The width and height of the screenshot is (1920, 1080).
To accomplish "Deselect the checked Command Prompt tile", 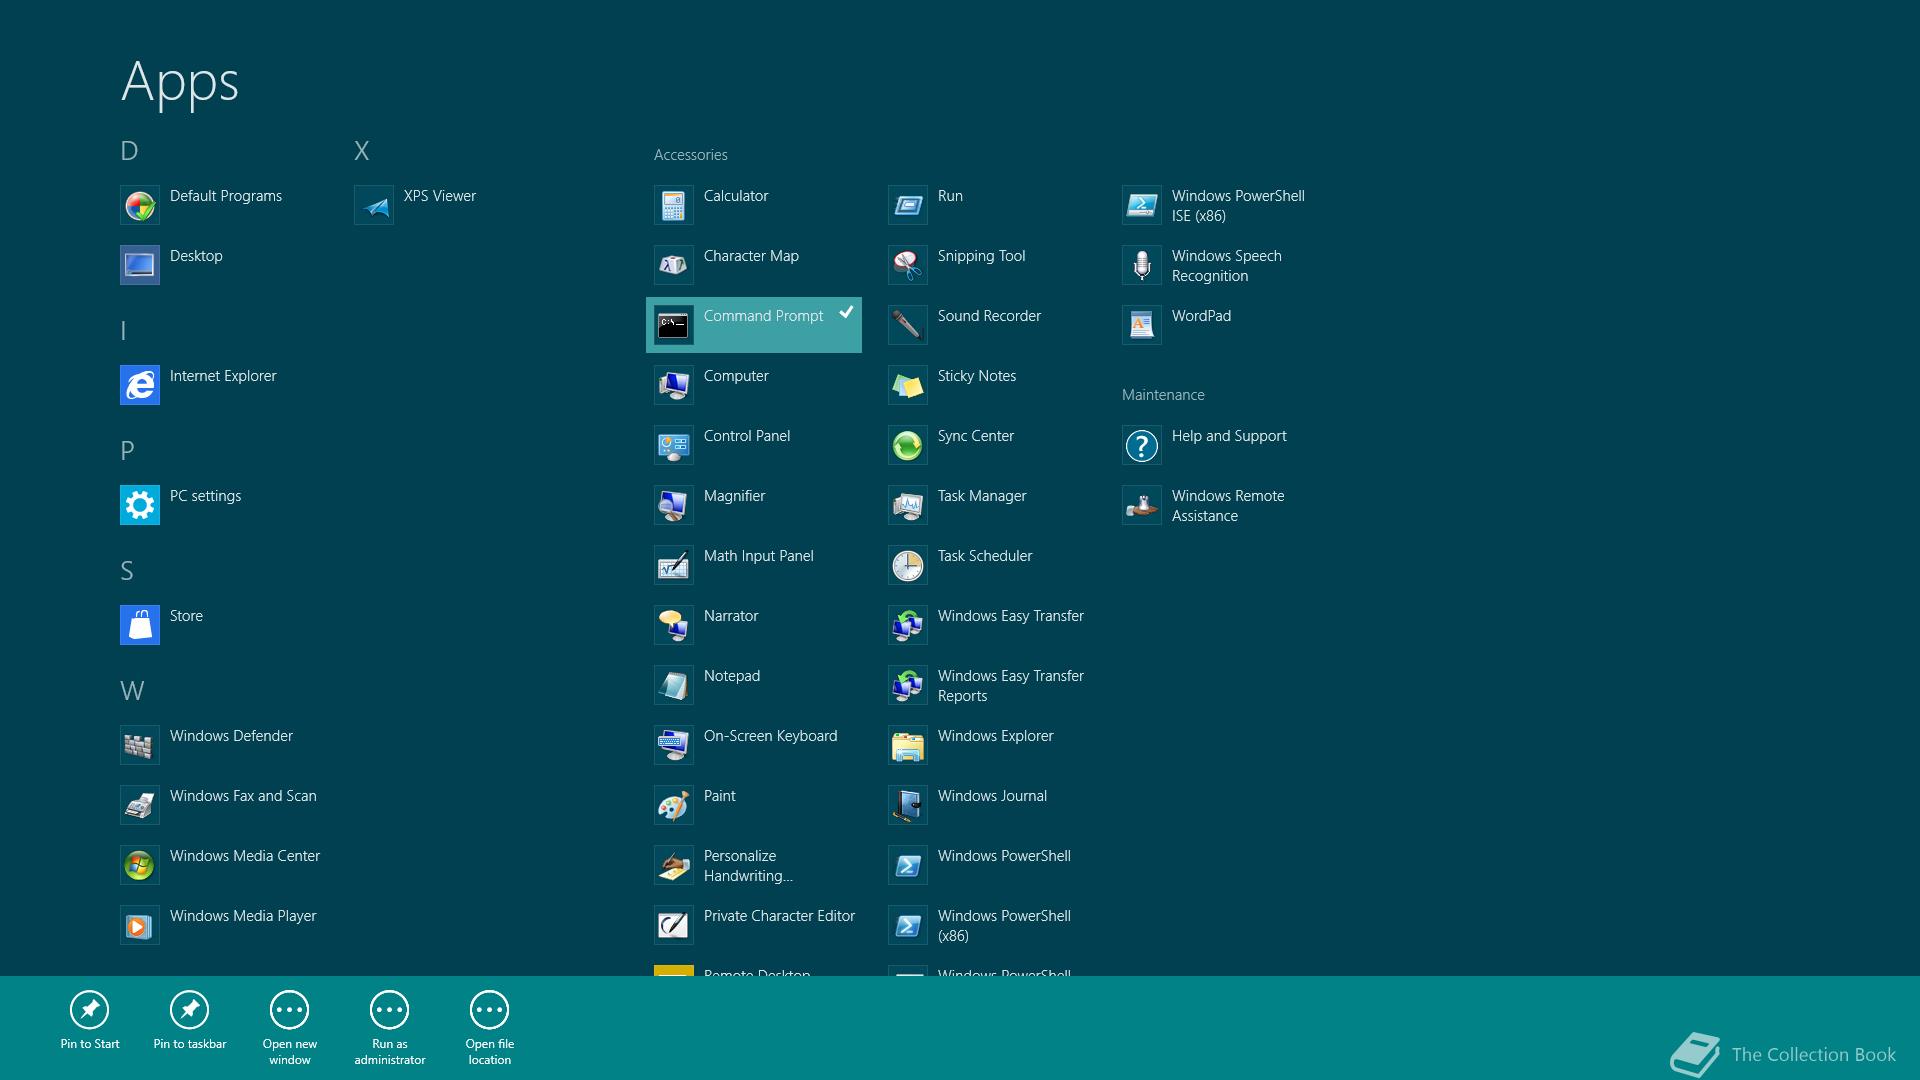I will tap(754, 325).
